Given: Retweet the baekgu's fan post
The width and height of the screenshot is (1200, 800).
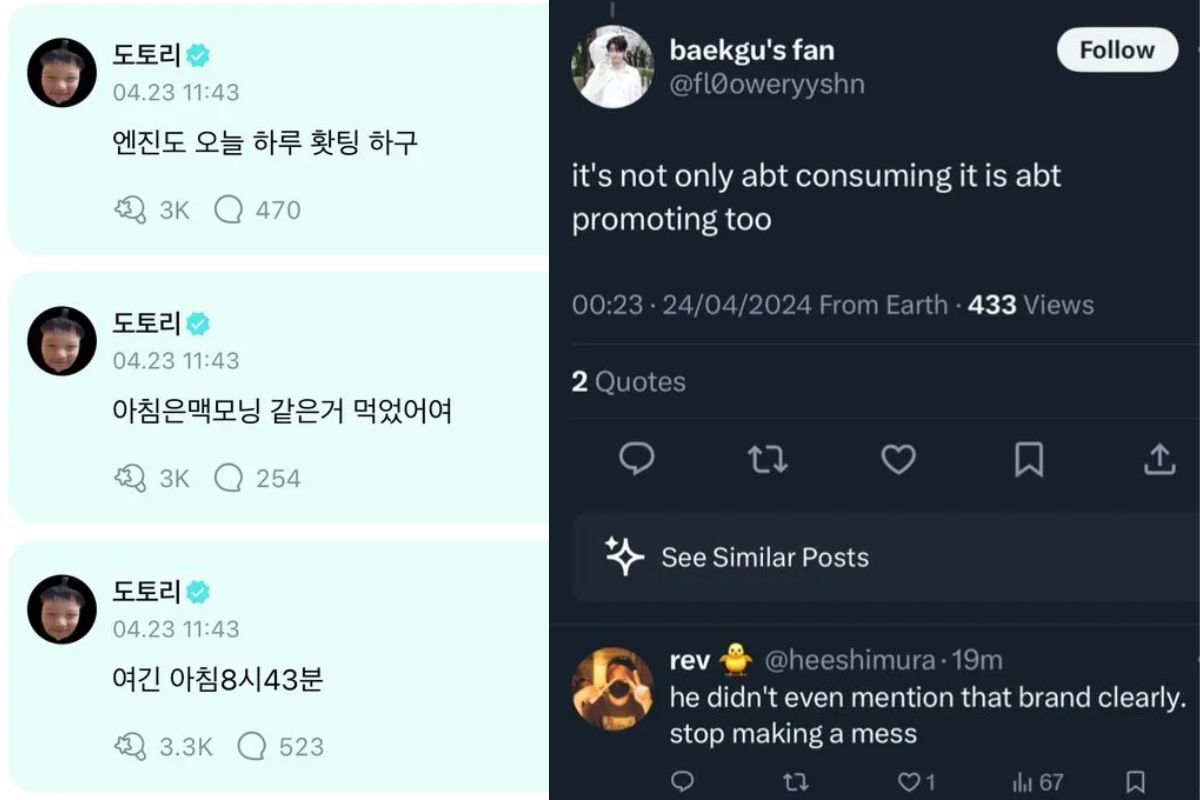Looking at the screenshot, I should (768, 459).
